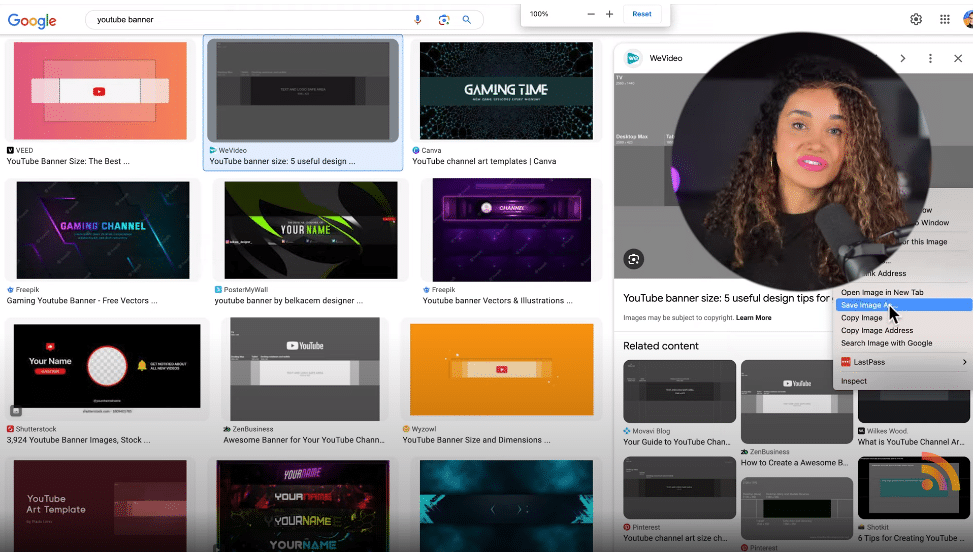The height and width of the screenshot is (552, 974).
Task: Expand the LastPass submenu
Action: pos(904,362)
